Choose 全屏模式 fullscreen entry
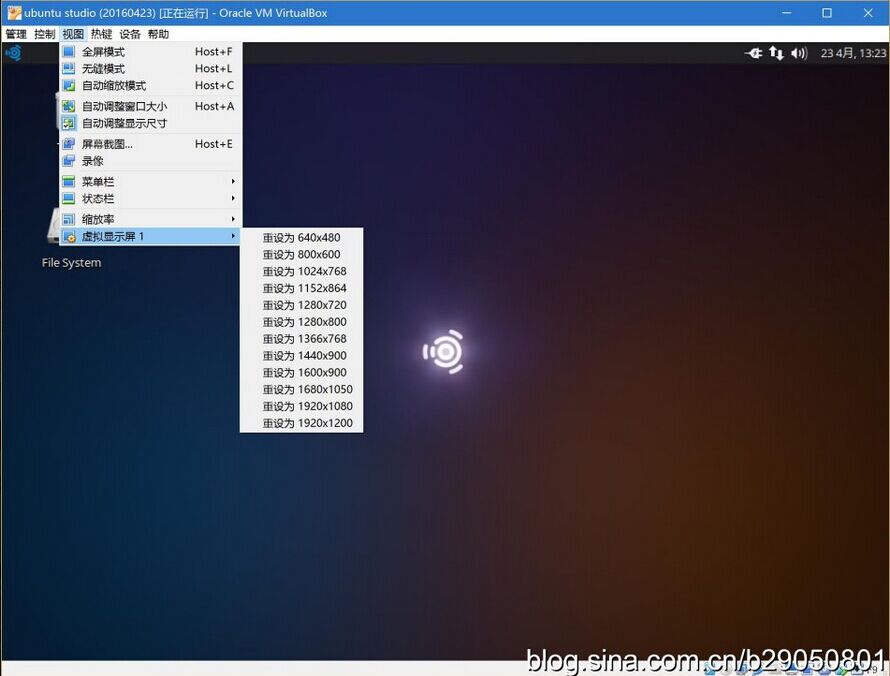This screenshot has width=890, height=676. (x=151, y=52)
